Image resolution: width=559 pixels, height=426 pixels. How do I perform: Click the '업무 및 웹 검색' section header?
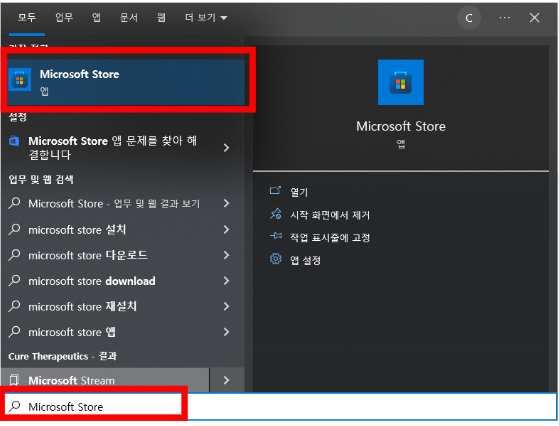41,179
